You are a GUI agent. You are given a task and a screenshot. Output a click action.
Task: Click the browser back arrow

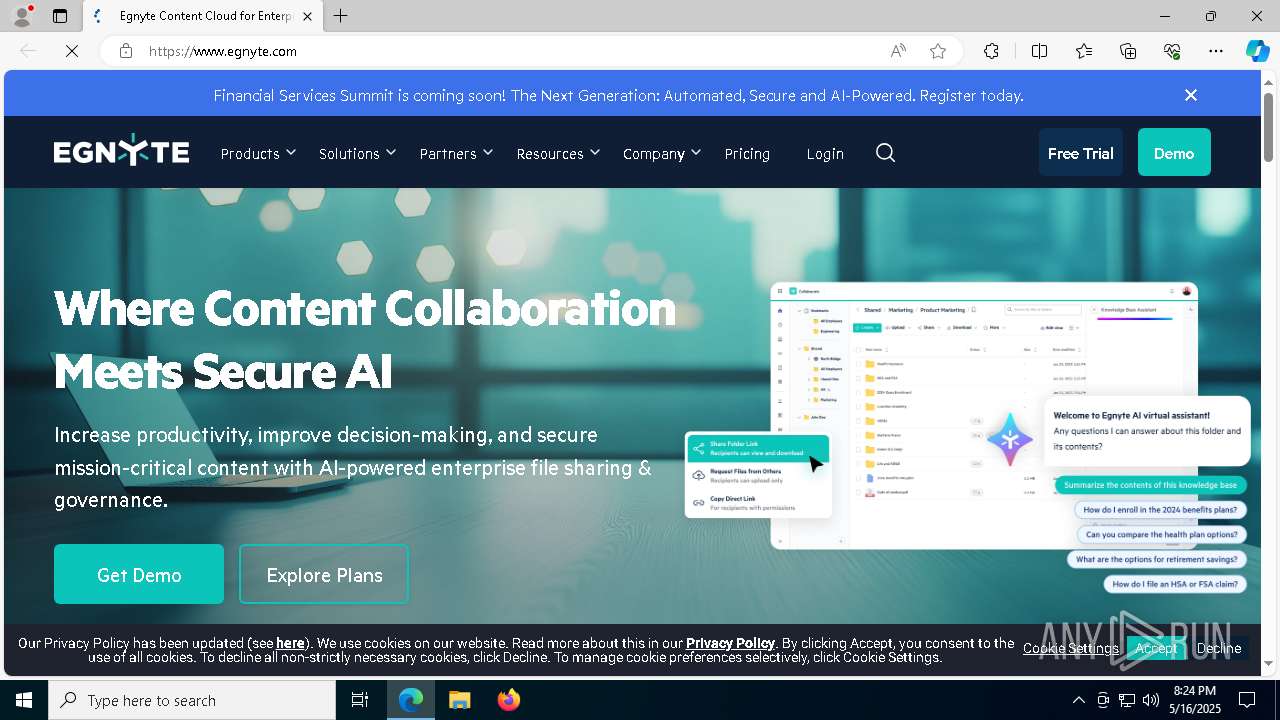click(x=28, y=51)
